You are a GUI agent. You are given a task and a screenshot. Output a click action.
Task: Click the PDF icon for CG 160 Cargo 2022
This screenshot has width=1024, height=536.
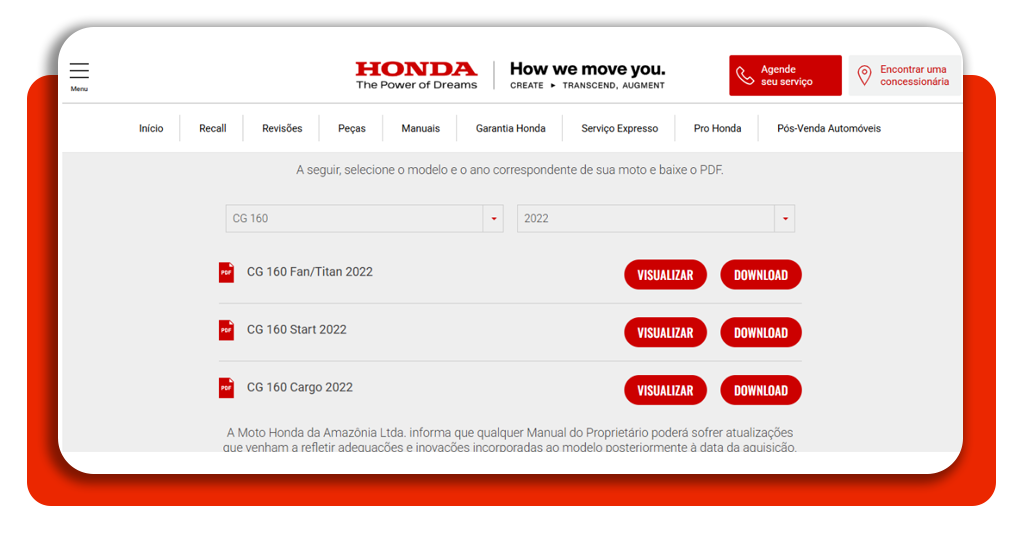pos(226,388)
